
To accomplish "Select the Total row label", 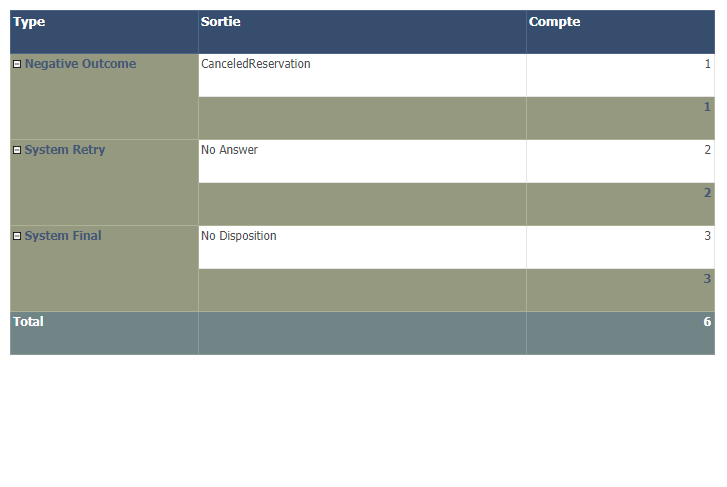I will tap(28, 321).
